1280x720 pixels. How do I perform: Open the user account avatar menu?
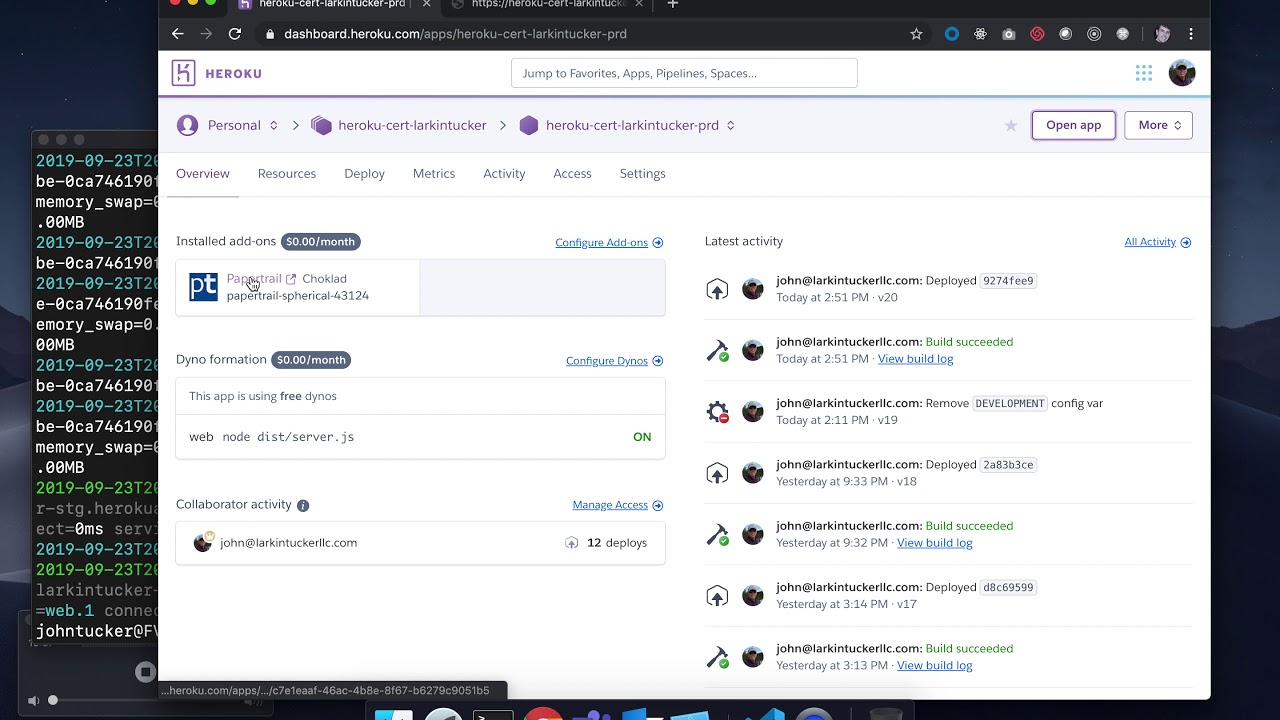click(1182, 73)
